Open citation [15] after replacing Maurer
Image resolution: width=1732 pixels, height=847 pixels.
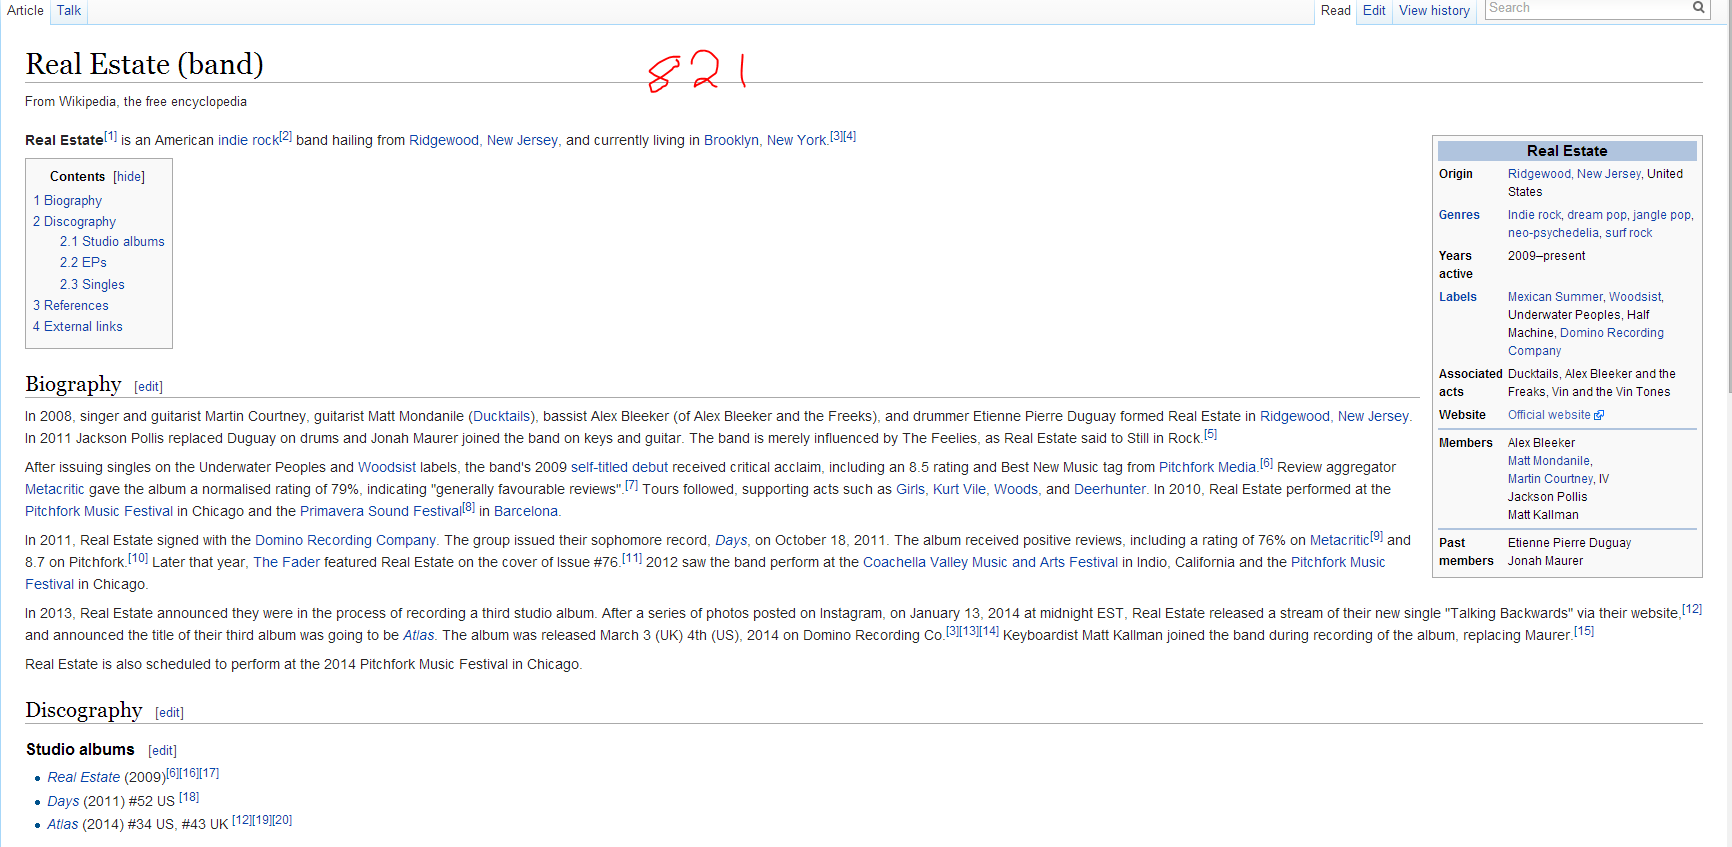pos(1584,631)
